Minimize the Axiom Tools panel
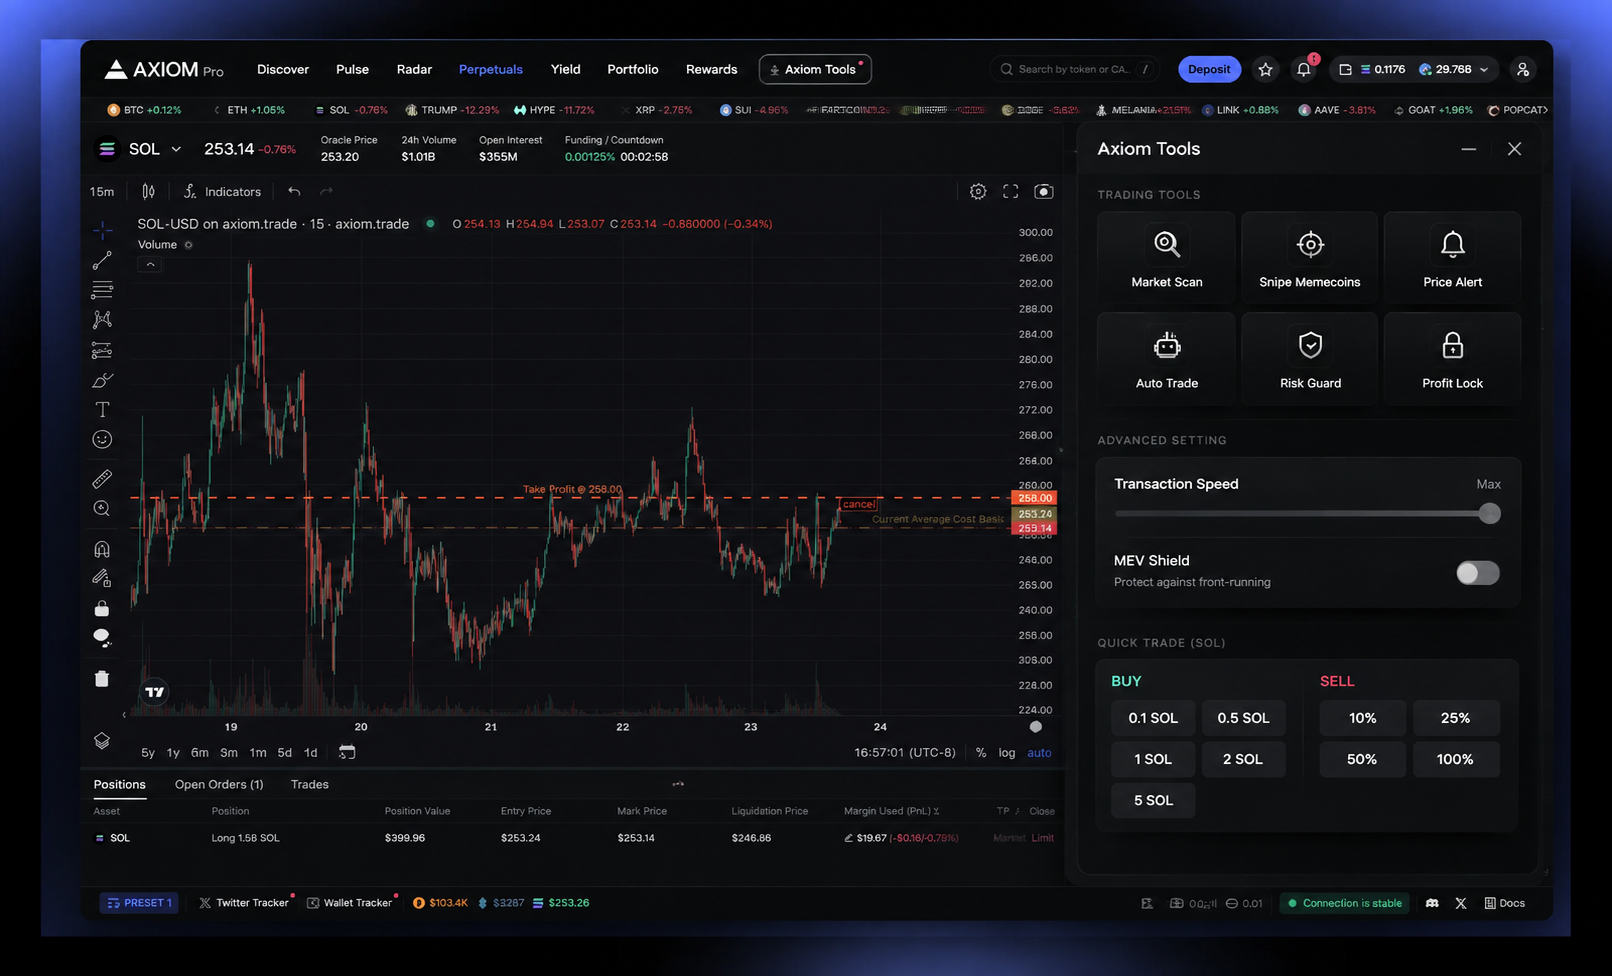Screen dimensions: 1612x976 click(x=1469, y=149)
